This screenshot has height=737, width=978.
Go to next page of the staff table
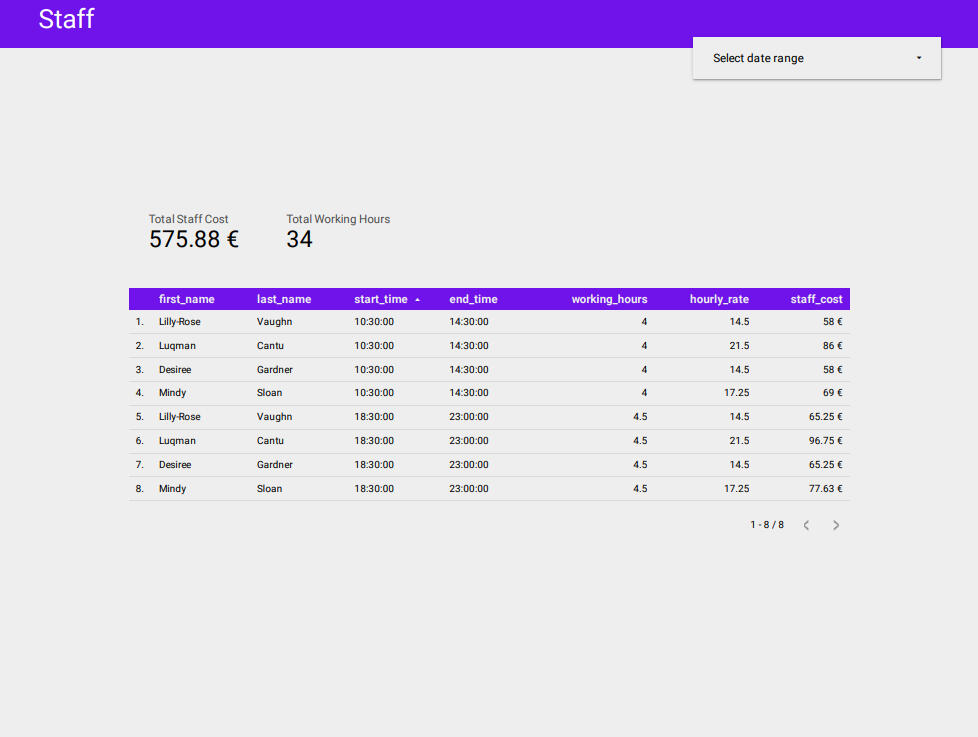click(x=836, y=524)
